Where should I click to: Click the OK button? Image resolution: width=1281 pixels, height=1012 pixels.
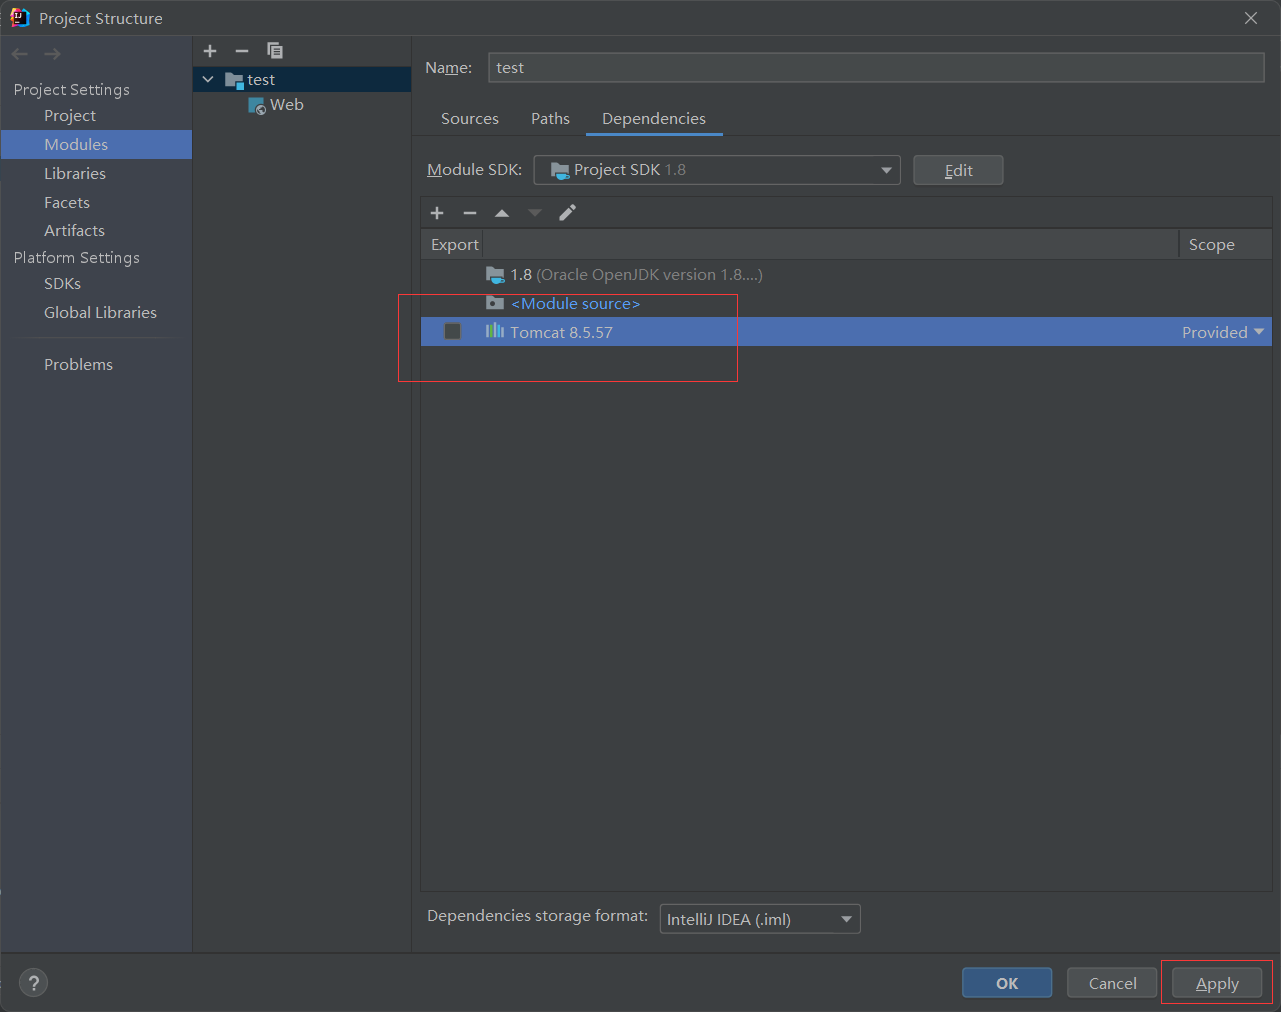[1007, 983]
